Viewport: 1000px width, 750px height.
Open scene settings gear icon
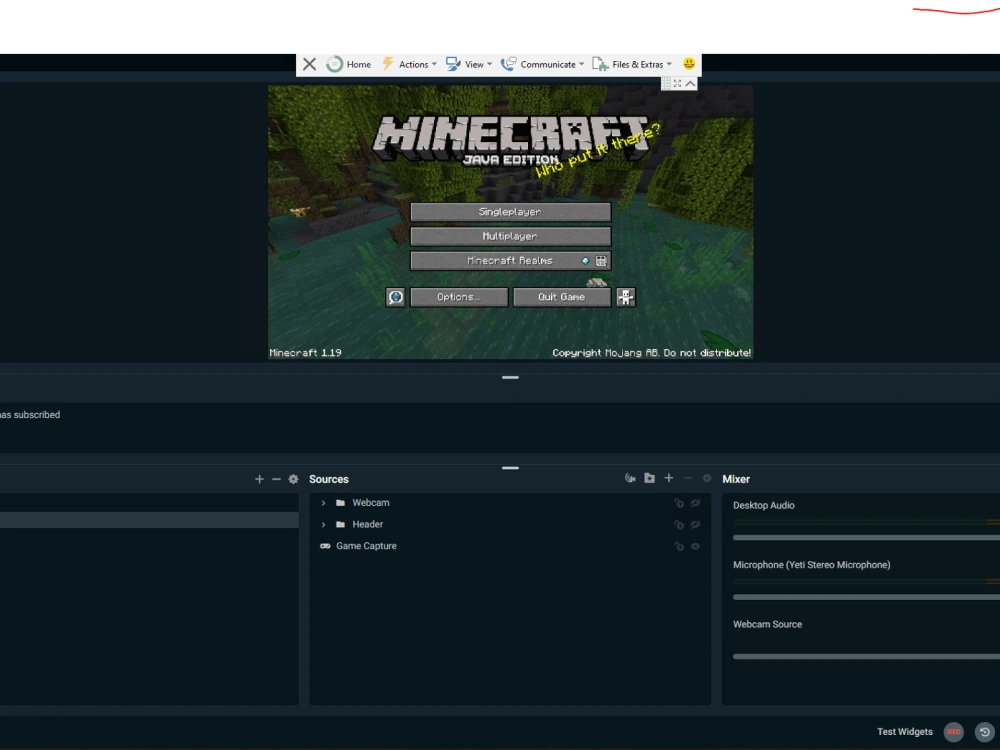(x=293, y=479)
